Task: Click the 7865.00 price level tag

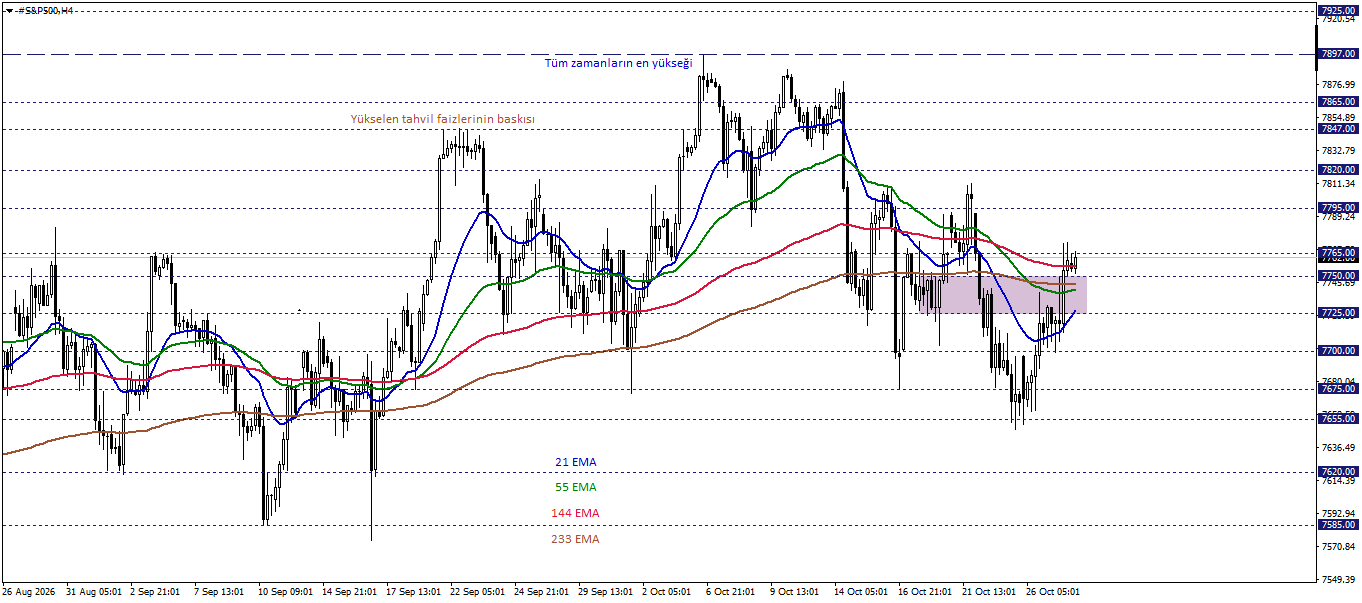Action: (1337, 102)
